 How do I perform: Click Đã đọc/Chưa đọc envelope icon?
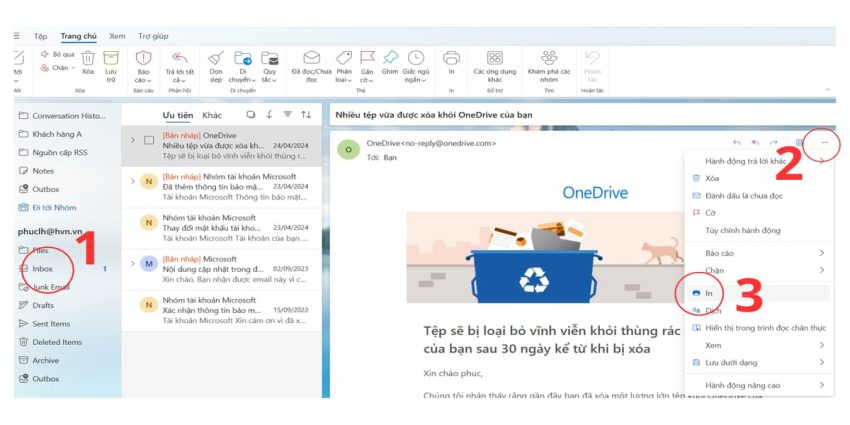pyautogui.click(x=311, y=57)
